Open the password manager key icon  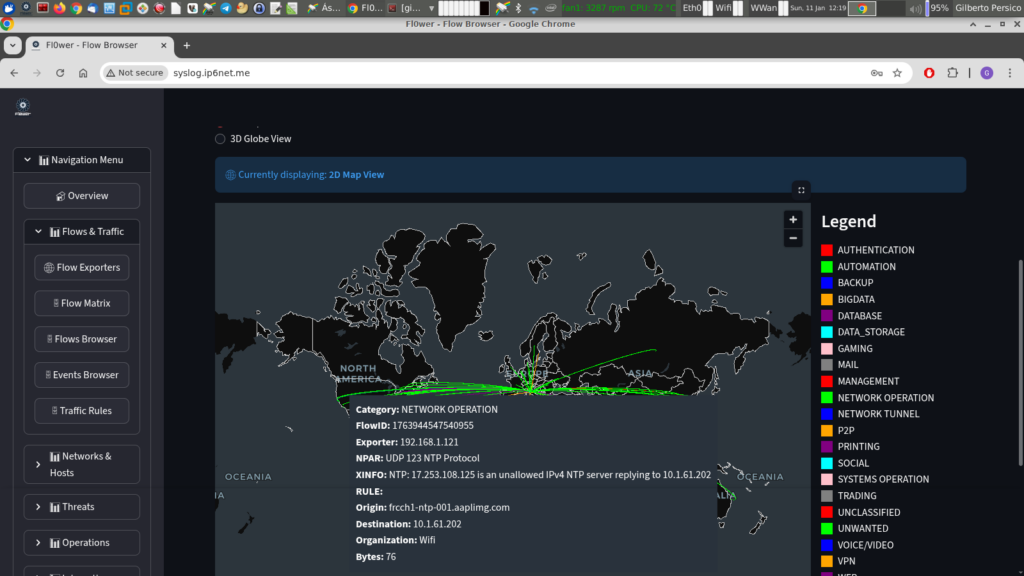pyautogui.click(x=876, y=73)
